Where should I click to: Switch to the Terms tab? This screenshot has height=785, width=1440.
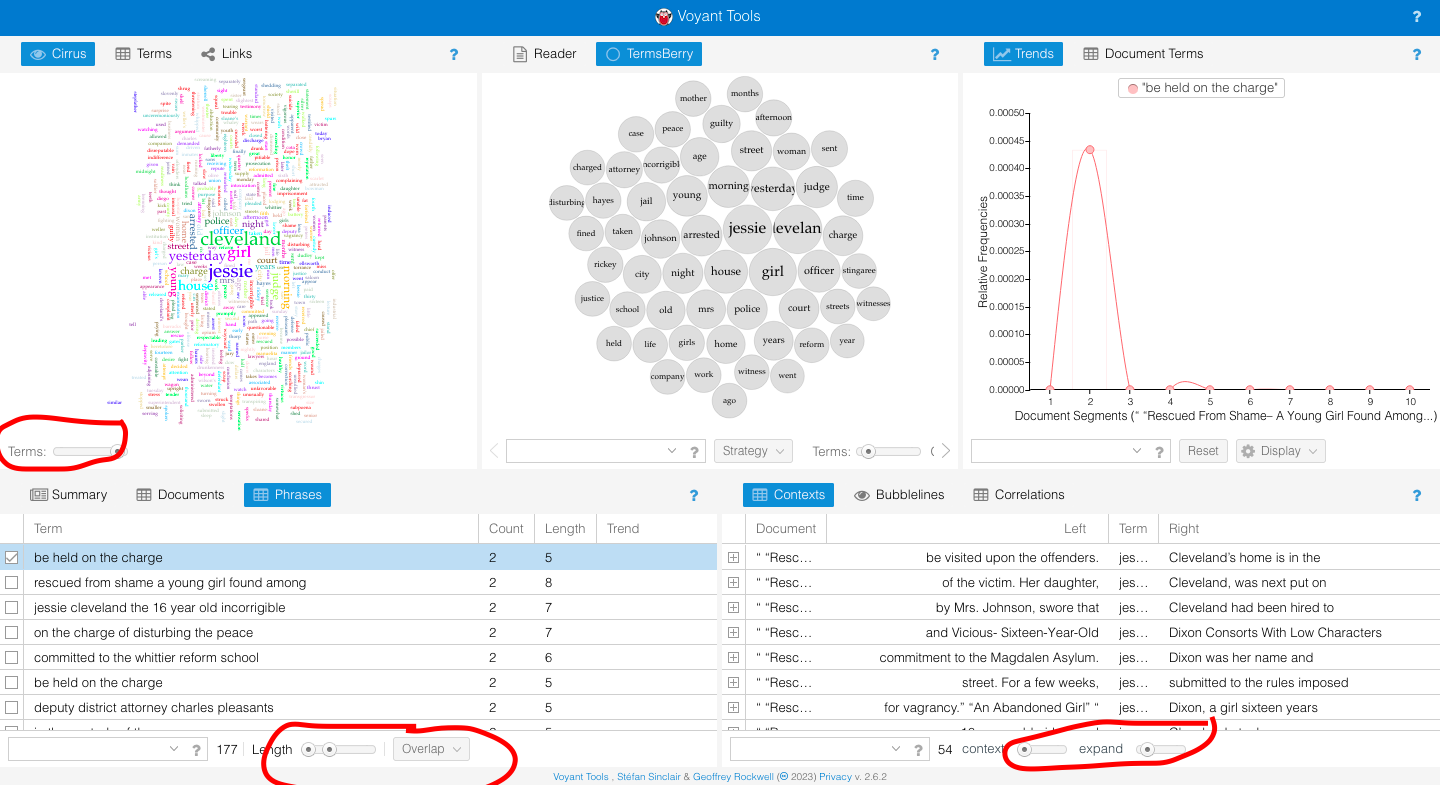tap(143, 54)
